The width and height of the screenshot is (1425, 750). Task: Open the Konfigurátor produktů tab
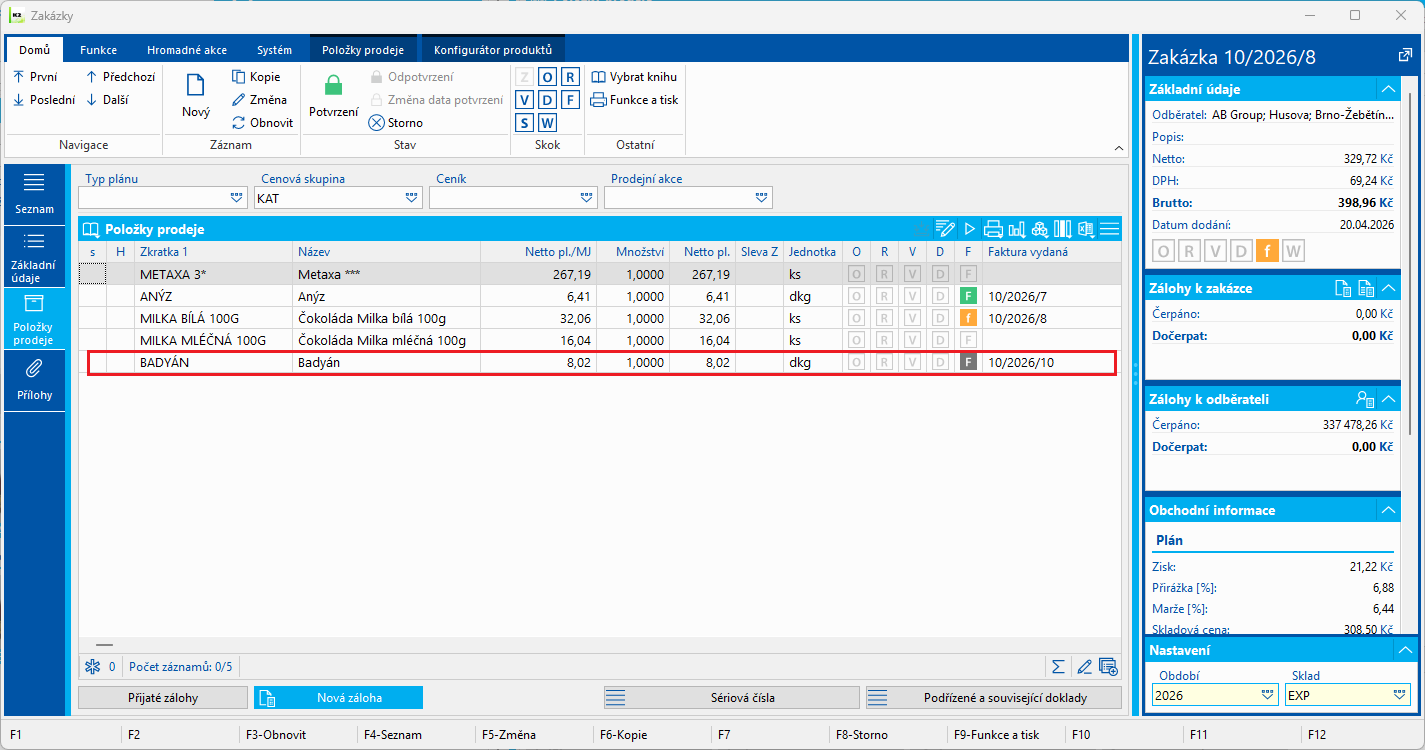tap(493, 50)
